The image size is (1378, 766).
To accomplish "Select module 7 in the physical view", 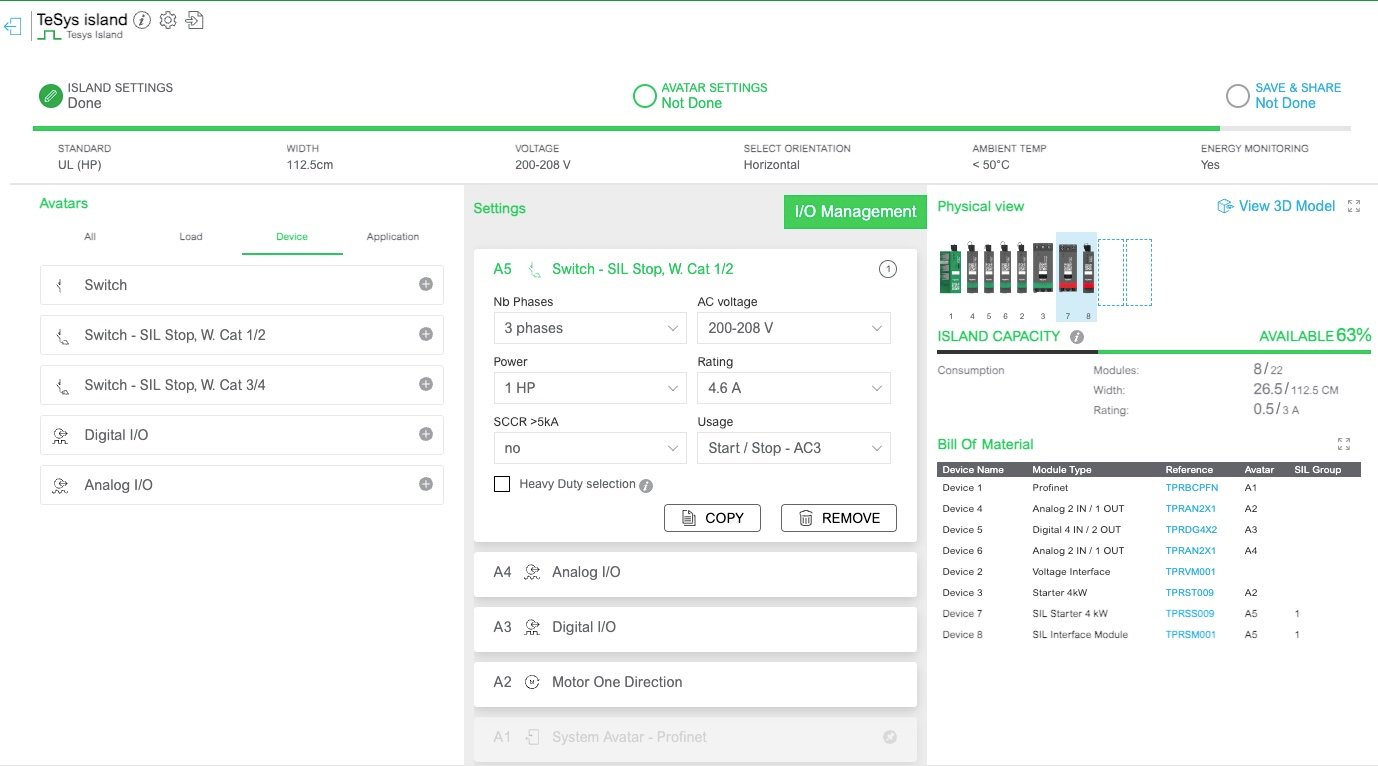I will [1067, 269].
